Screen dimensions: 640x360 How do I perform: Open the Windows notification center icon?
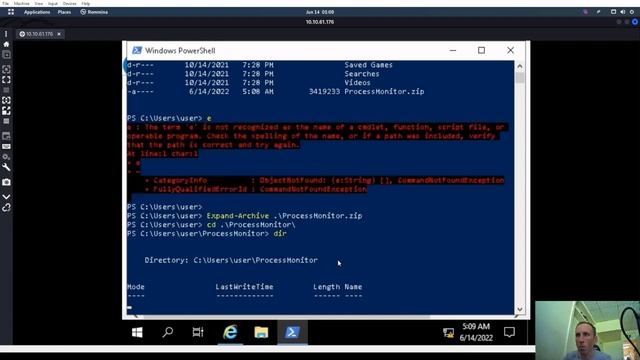coord(509,332)
